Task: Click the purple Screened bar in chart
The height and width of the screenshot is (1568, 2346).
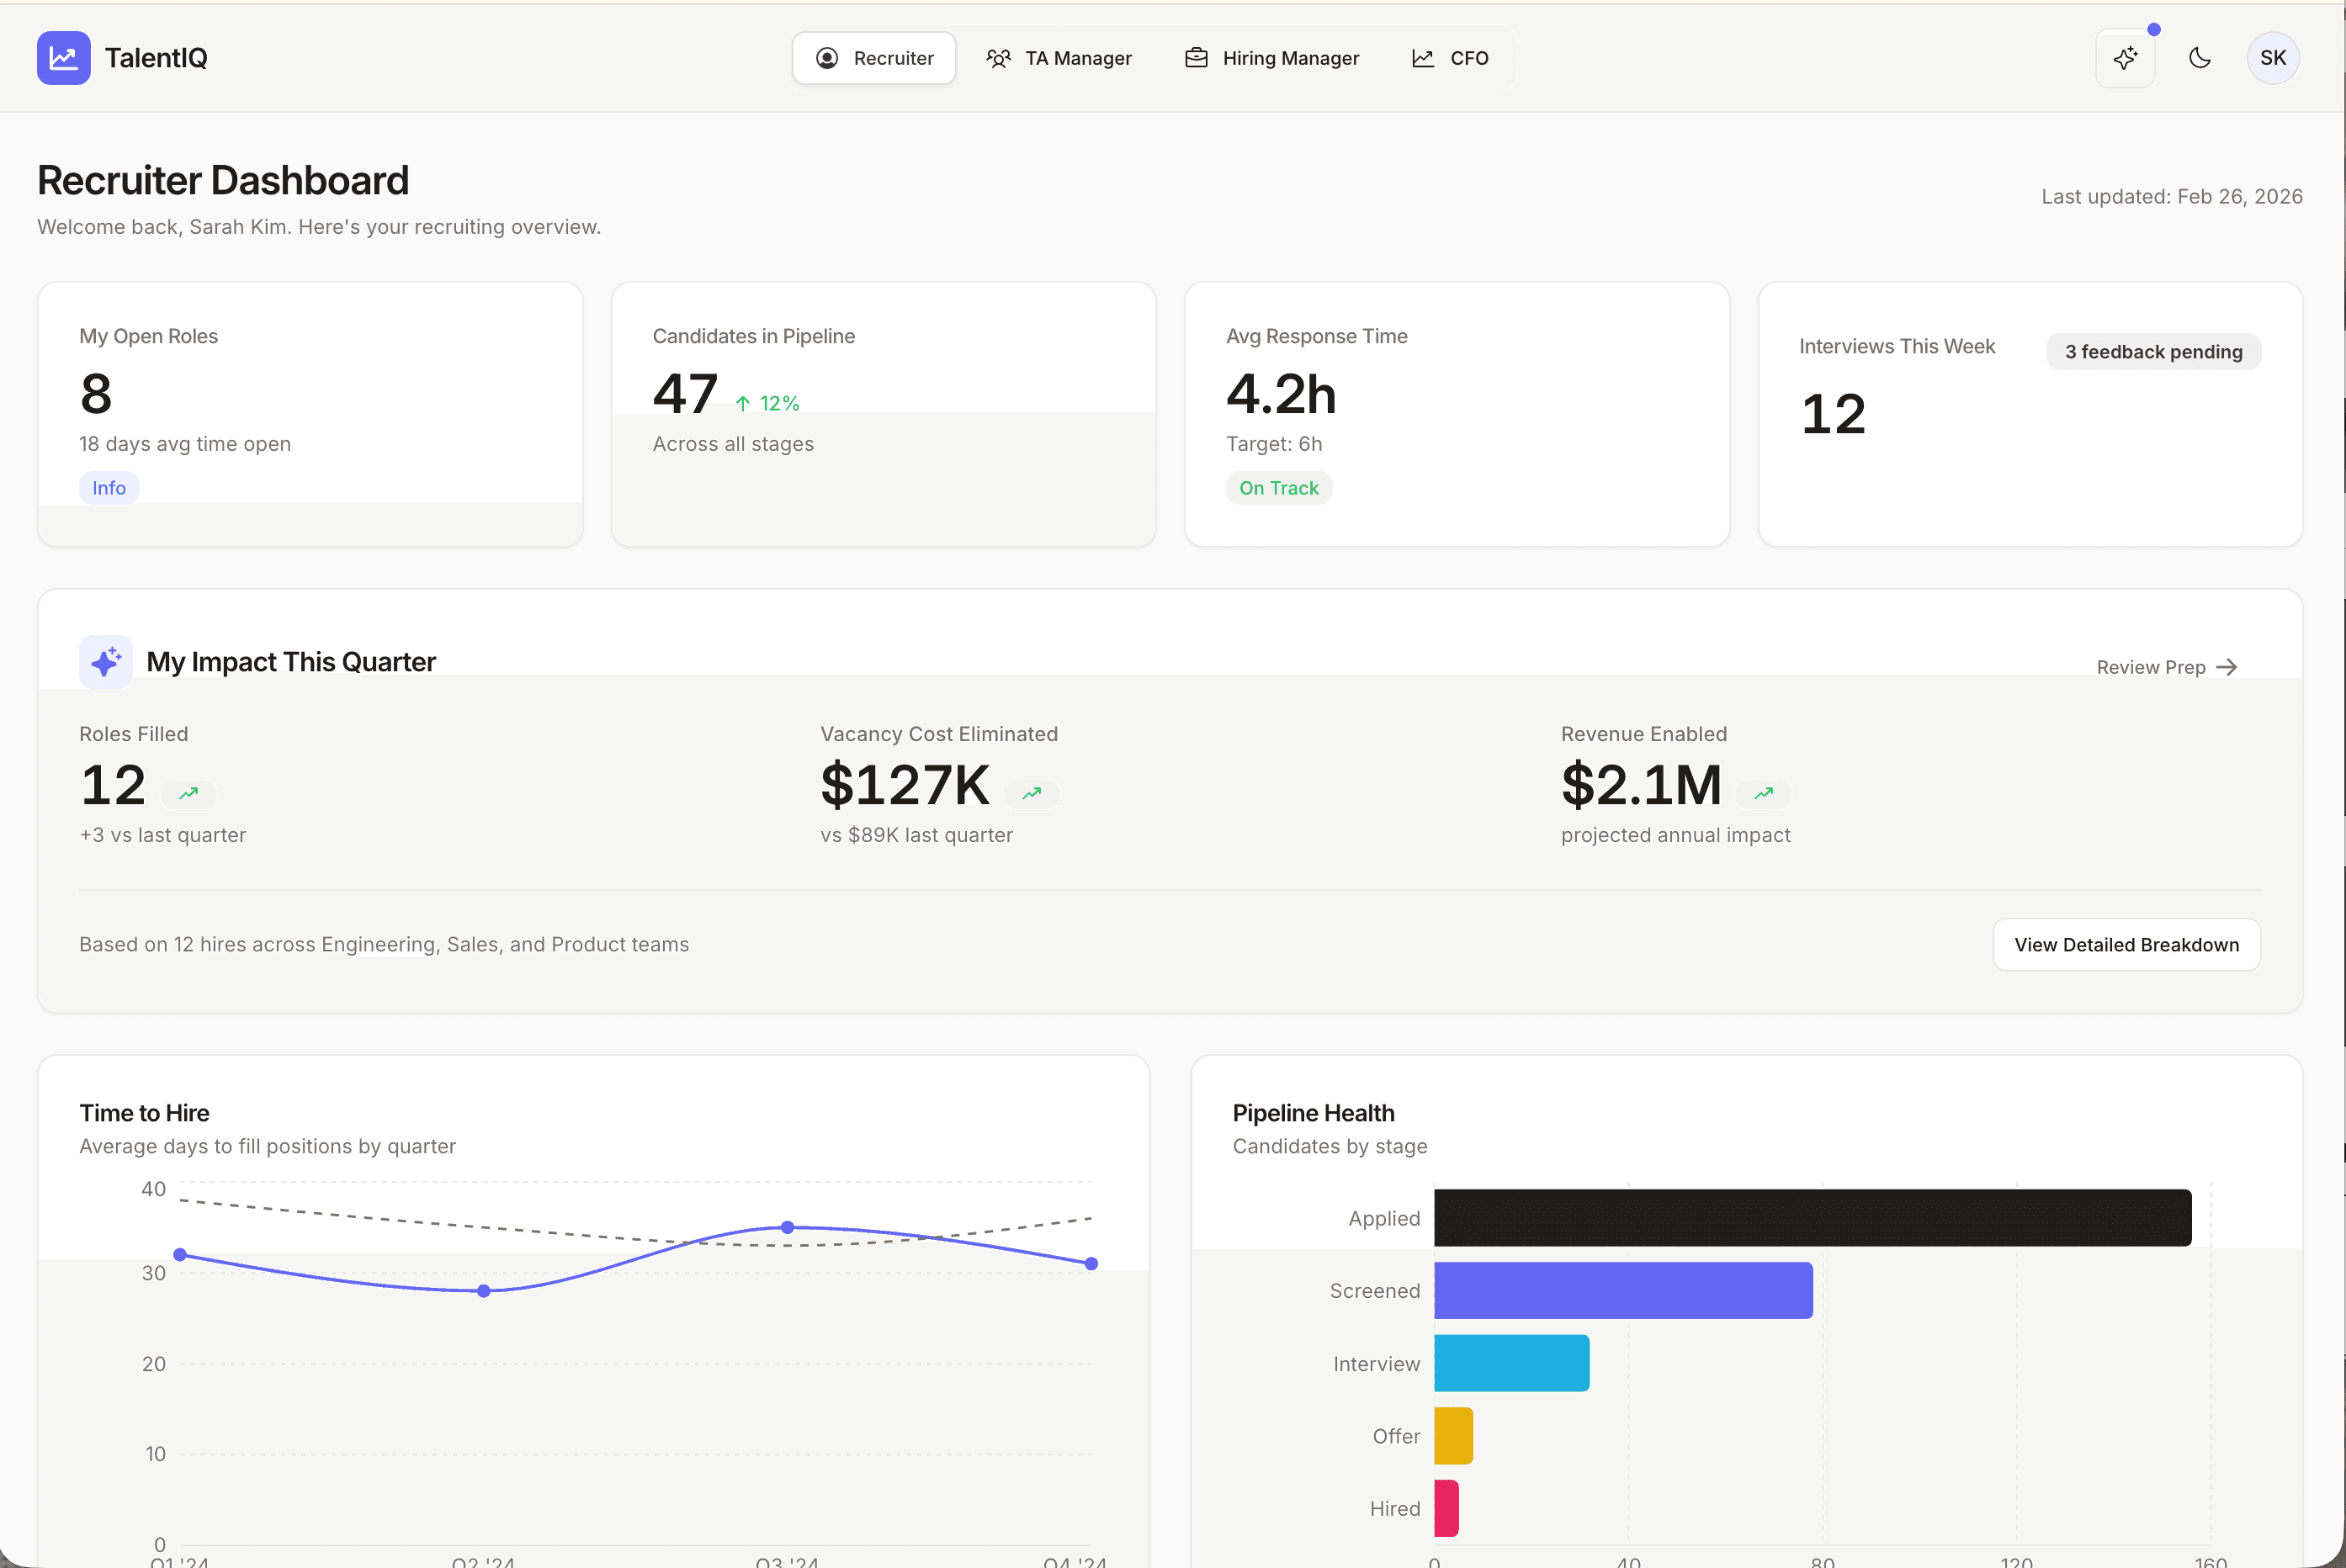Action: click(x=1622, y=1290)
